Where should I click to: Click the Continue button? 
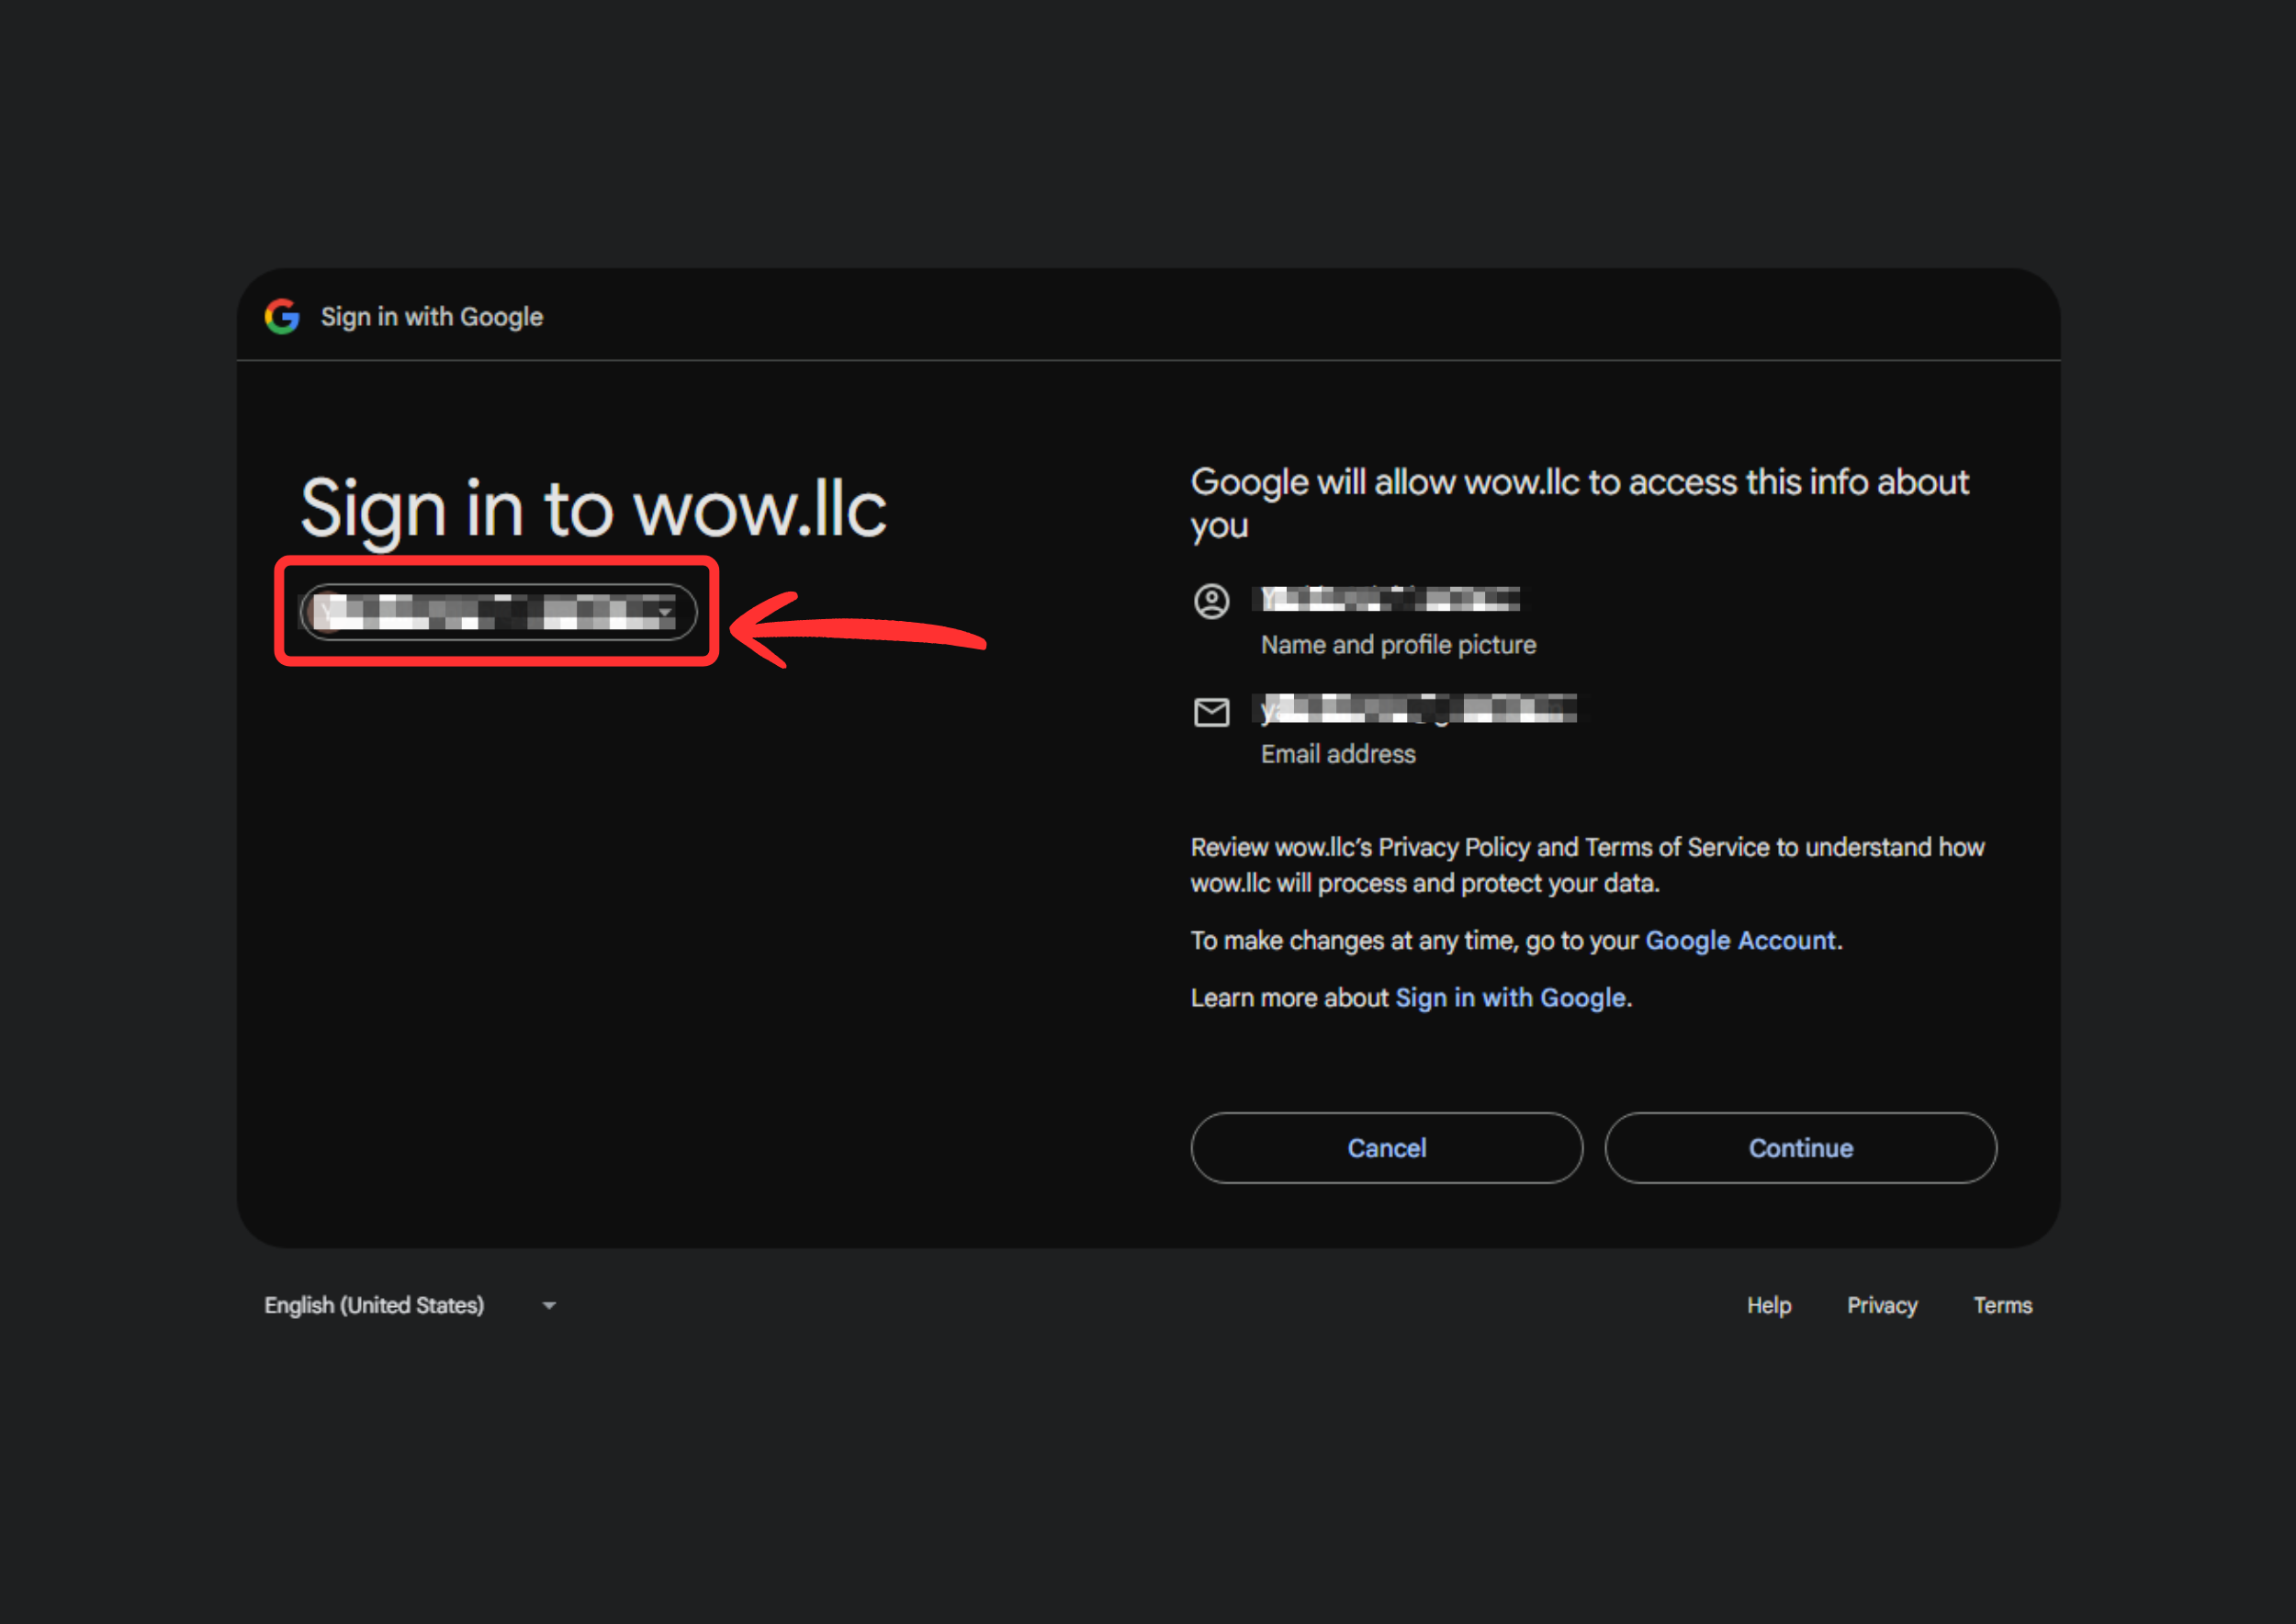[1800, 1148]
